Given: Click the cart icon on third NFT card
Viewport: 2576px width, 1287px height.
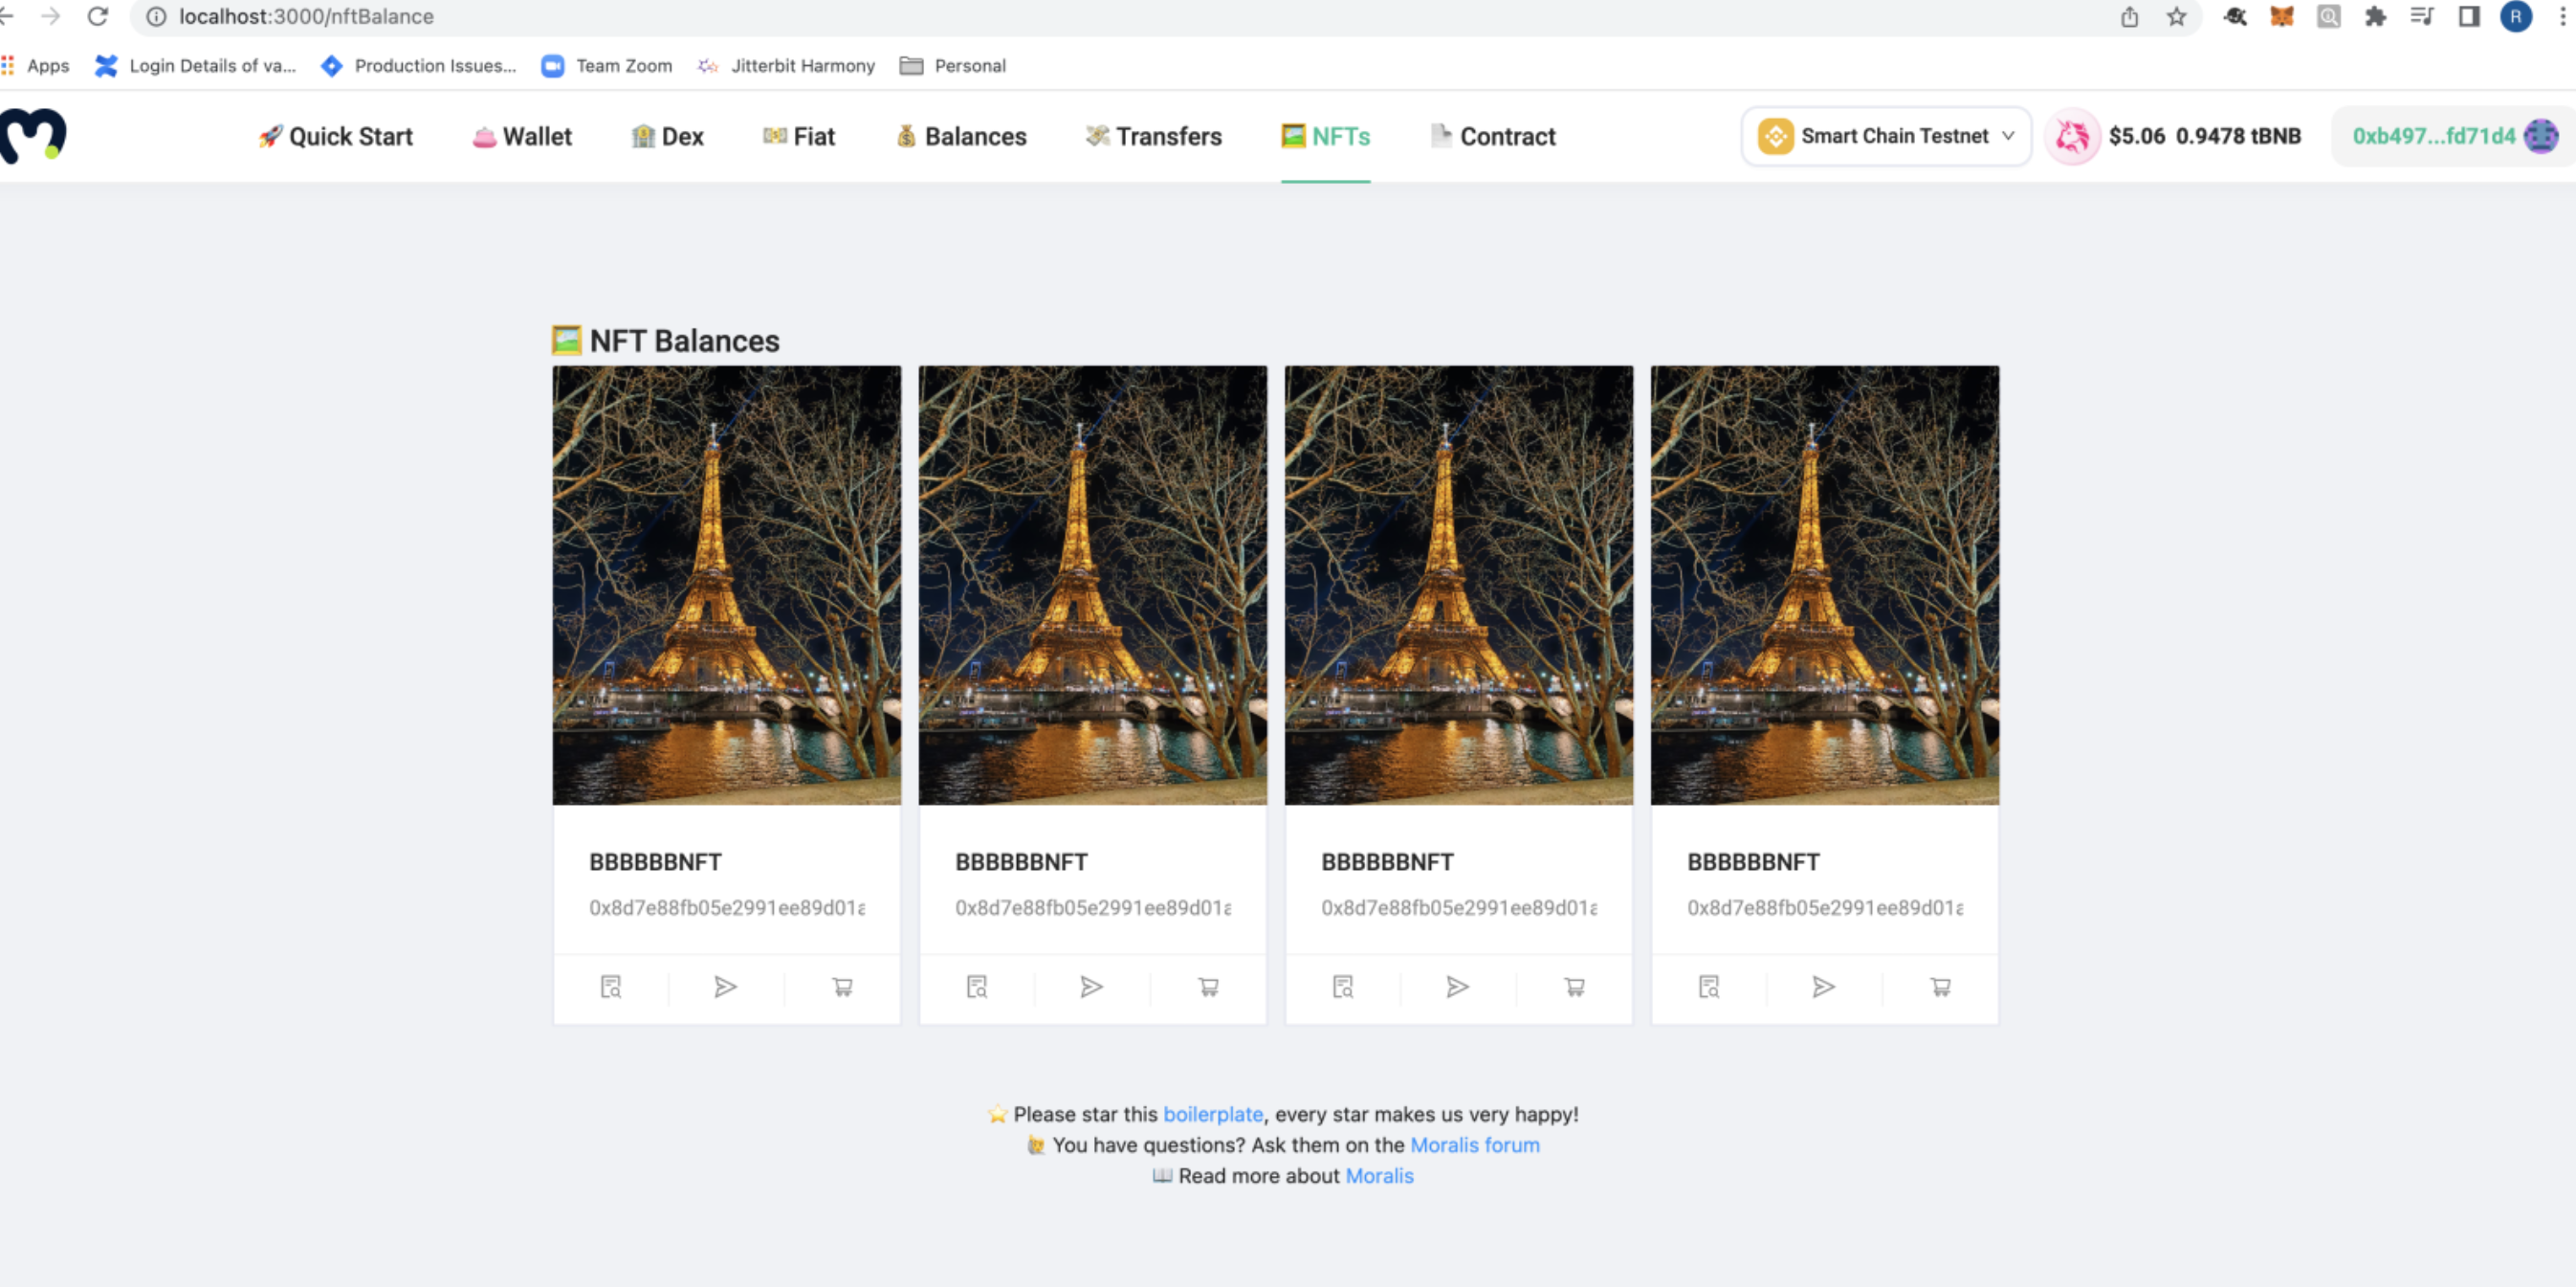Looking at the screenshot, I should click(1574, 987).
